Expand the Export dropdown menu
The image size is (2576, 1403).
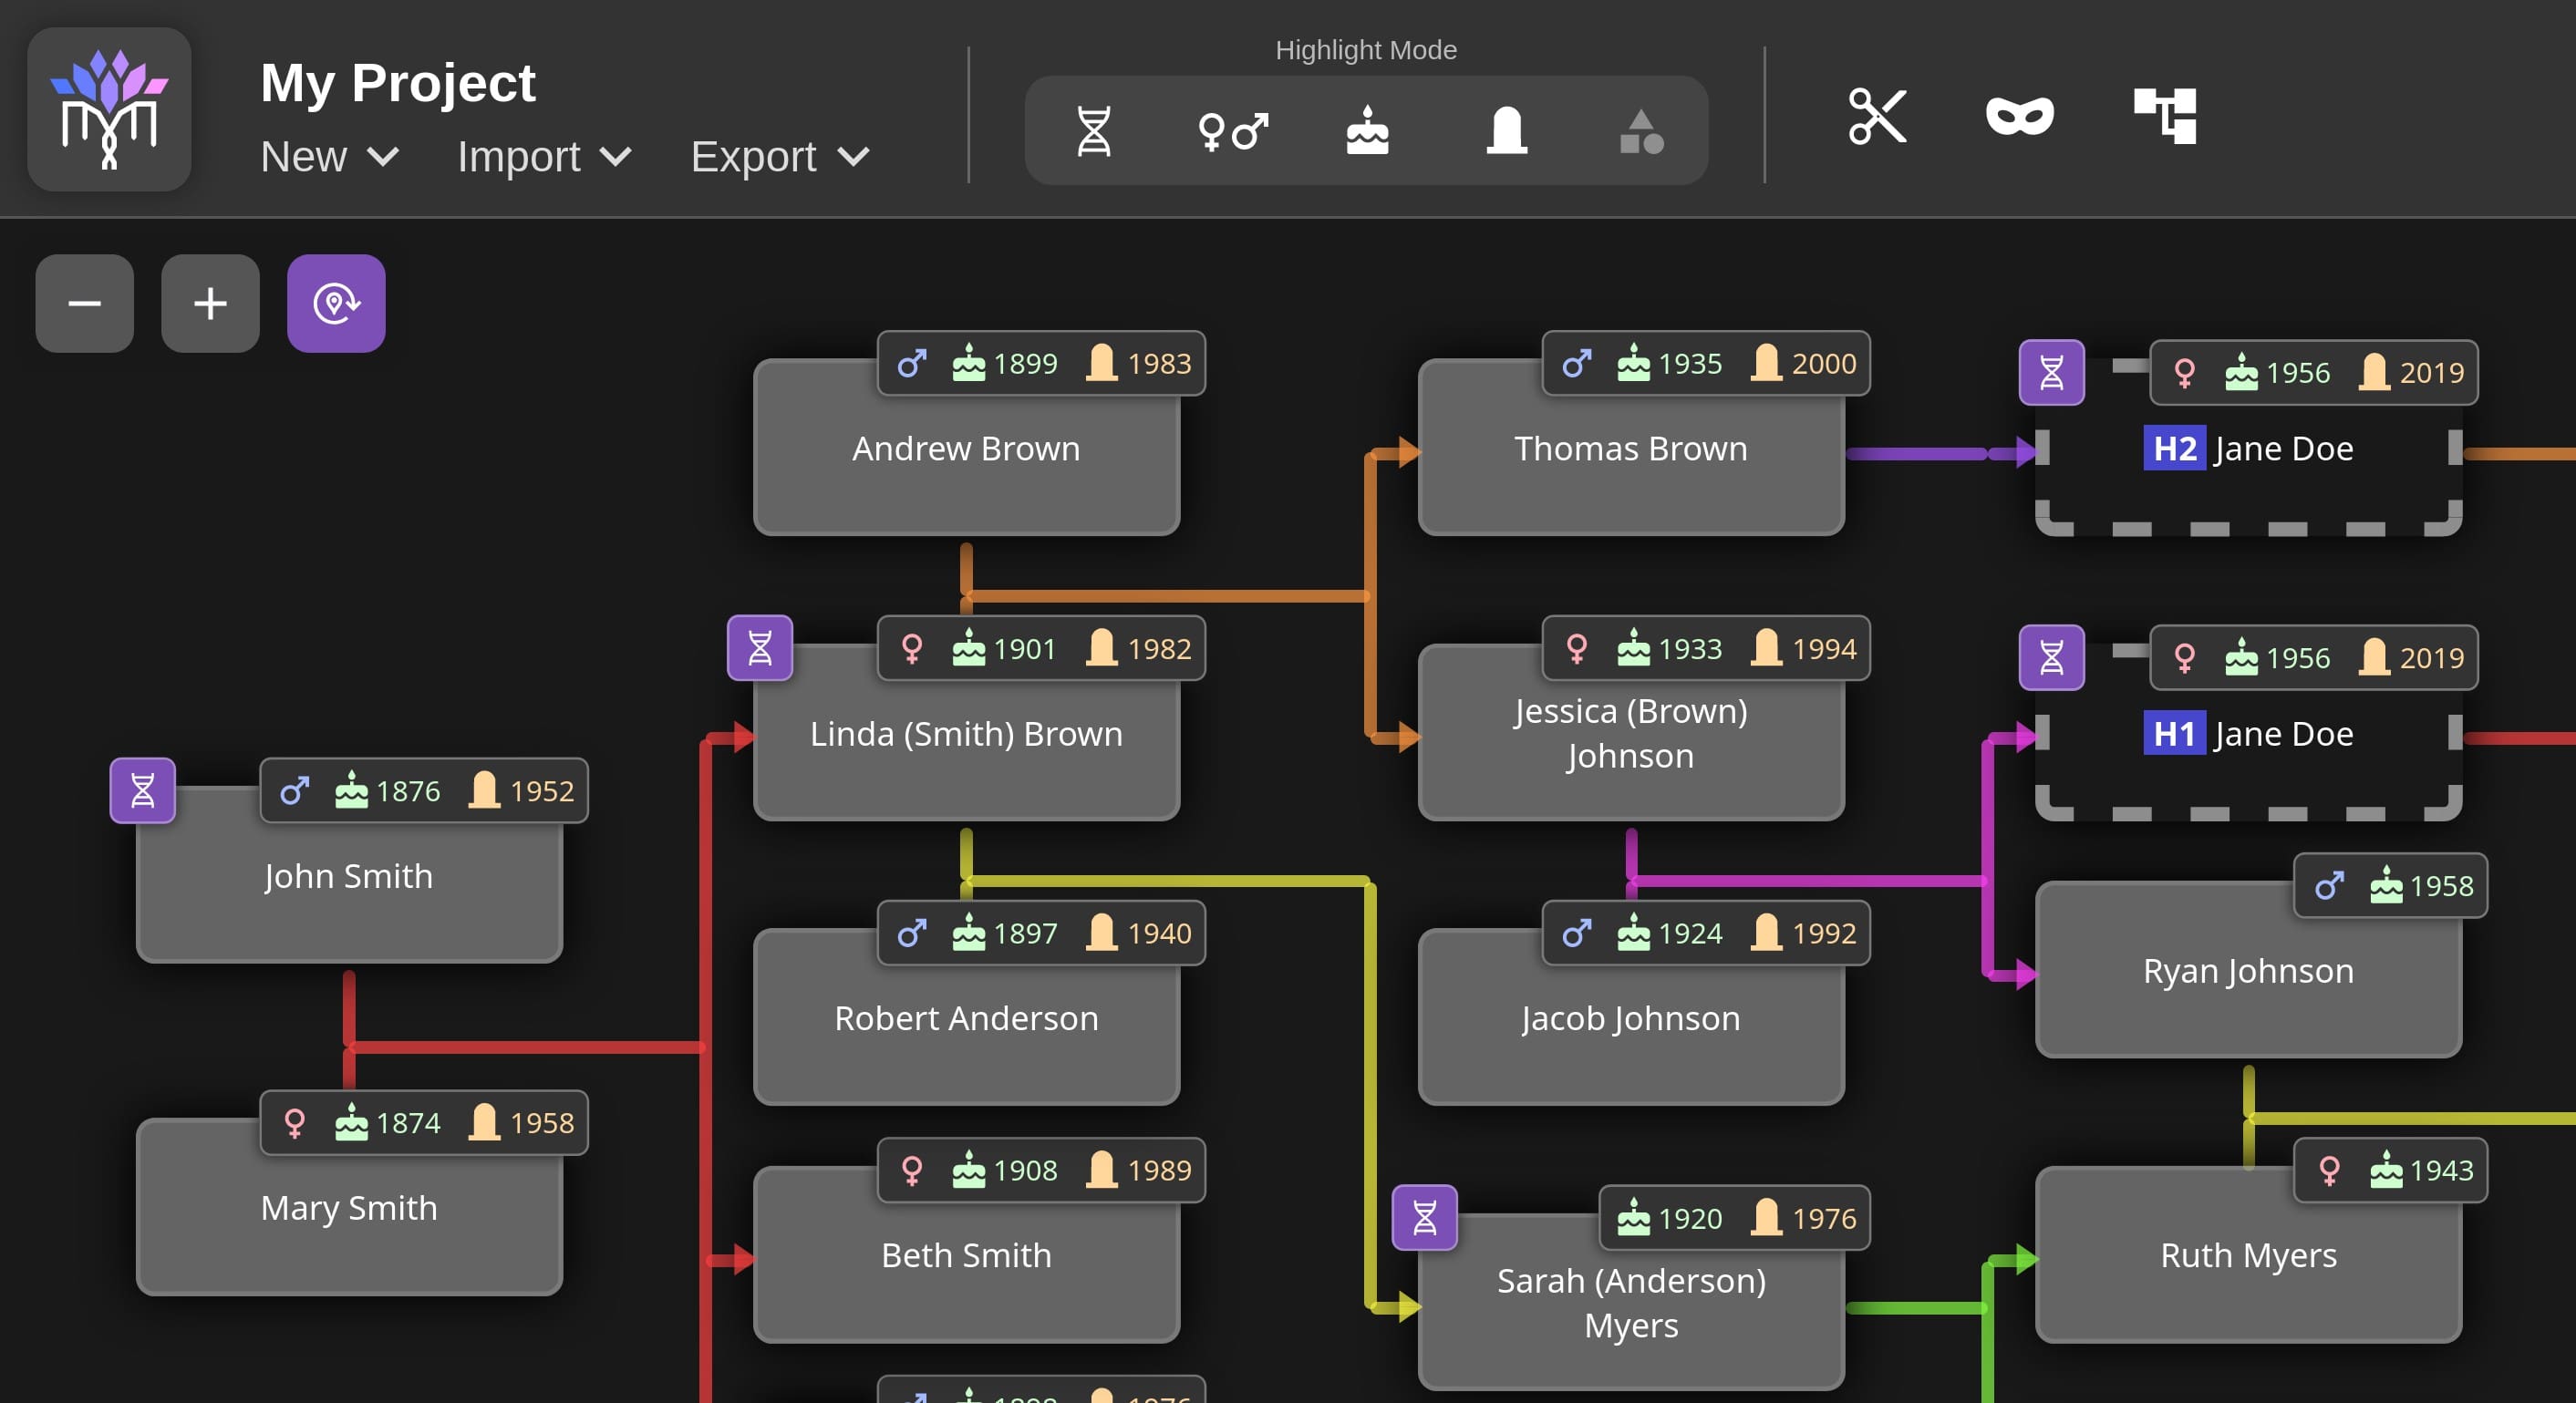click(779, 157)
